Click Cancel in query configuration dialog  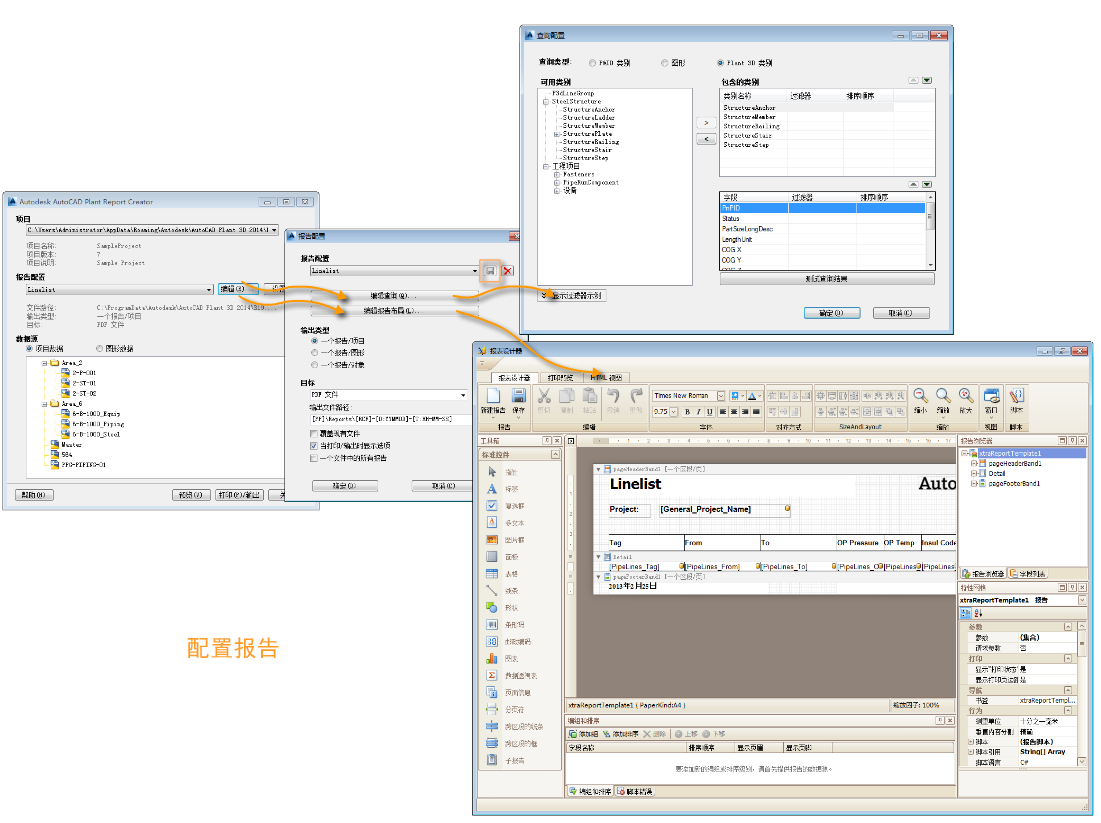pyautogui.click(x=901, y=313)
